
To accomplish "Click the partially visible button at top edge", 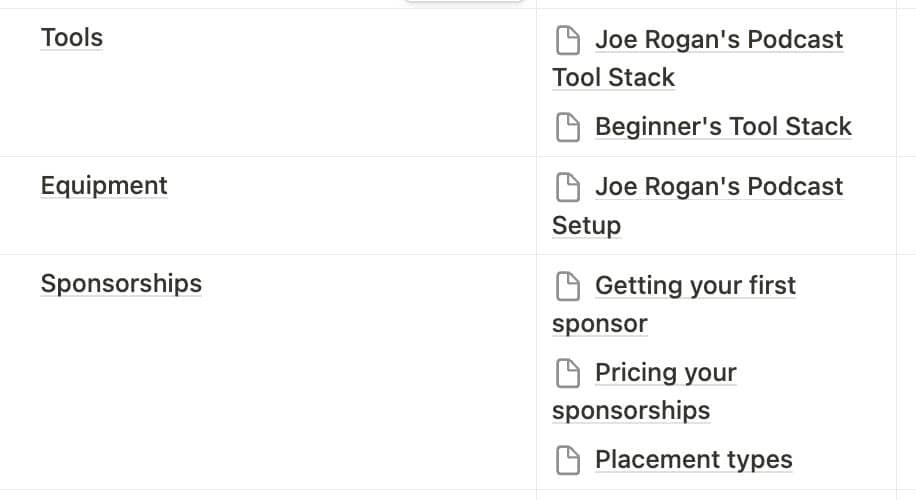I will coord(463,1).
